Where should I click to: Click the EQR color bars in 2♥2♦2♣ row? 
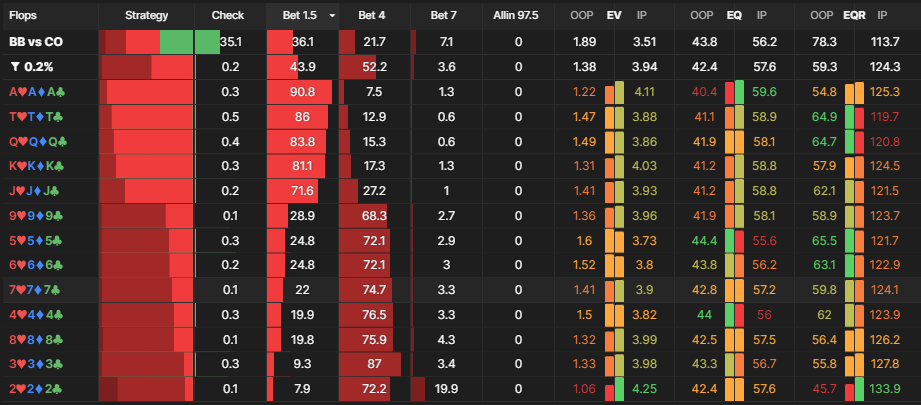point(854,386)
